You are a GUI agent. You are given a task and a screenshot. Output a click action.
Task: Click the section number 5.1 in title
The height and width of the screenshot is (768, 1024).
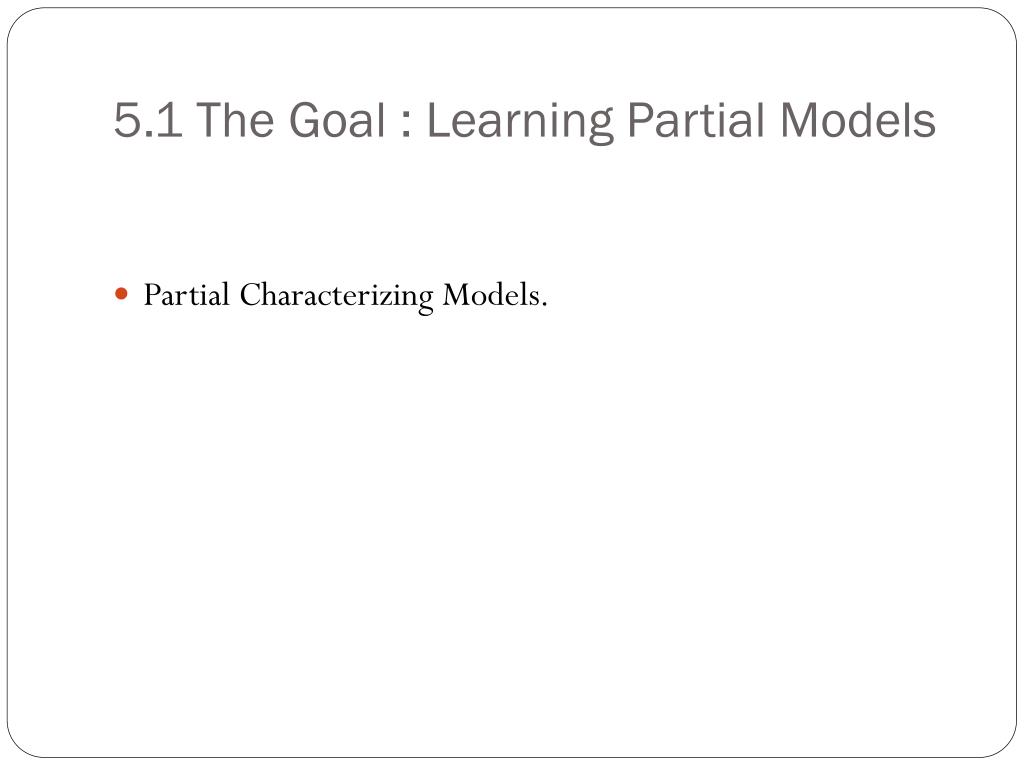pyautogui.click(x=148, y=121)
